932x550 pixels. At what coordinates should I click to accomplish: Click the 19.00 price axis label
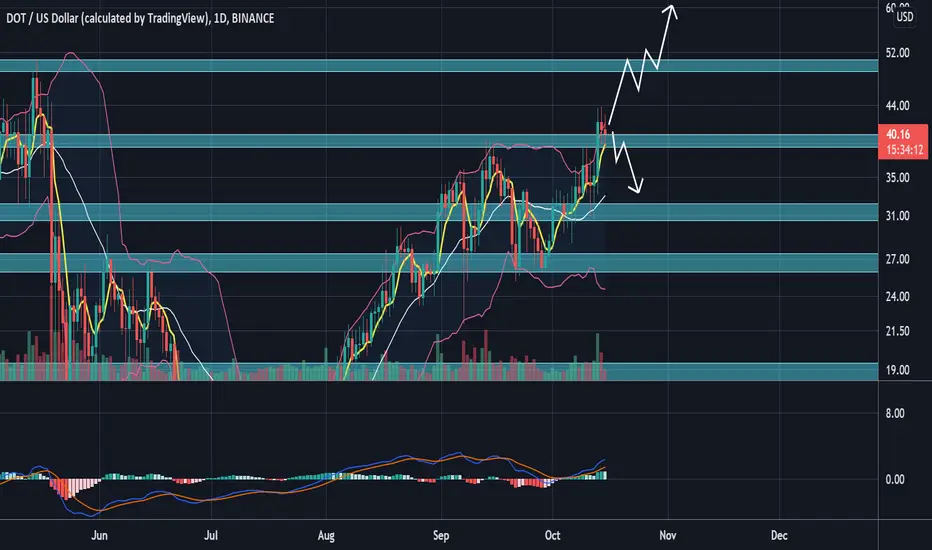pos(898,370)
